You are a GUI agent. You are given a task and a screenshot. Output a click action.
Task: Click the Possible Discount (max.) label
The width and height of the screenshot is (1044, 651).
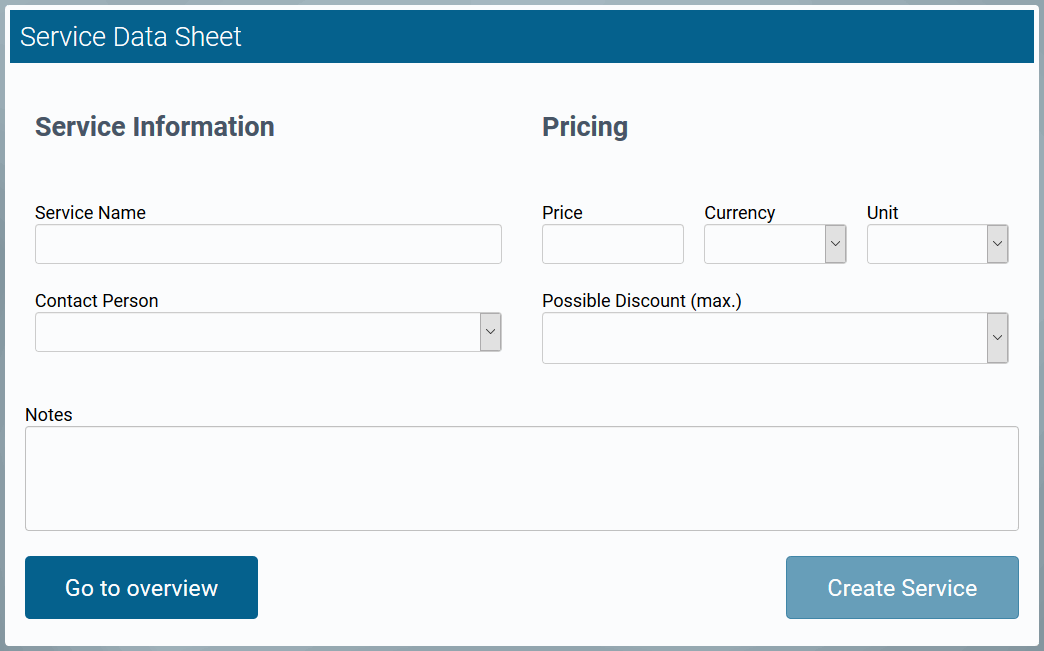click(x=641, y=301)
